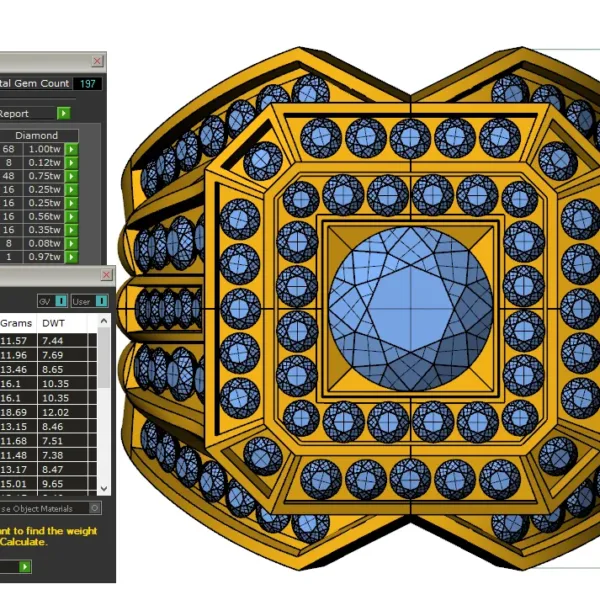Select the 9.65 DWT cell
Screen dimensions: 600x600
tap(63, 484)
